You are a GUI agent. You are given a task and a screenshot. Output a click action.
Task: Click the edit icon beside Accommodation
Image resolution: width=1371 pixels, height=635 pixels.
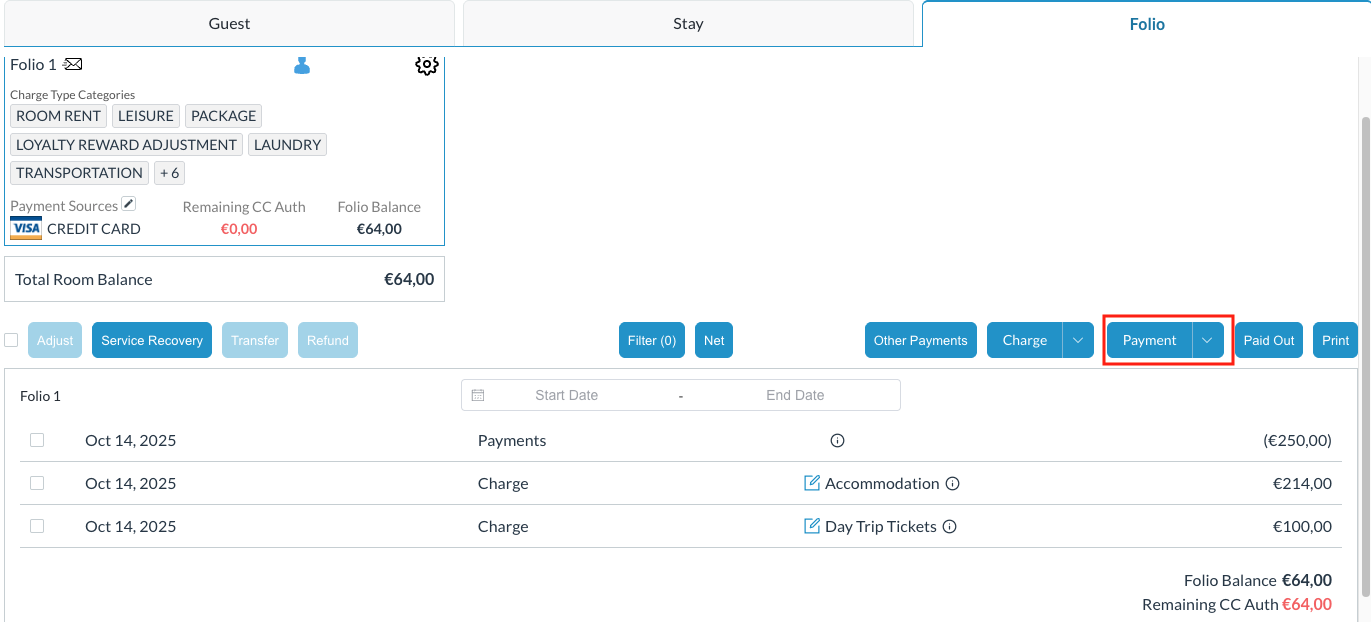pyautogui.click(x=812, y=484)
